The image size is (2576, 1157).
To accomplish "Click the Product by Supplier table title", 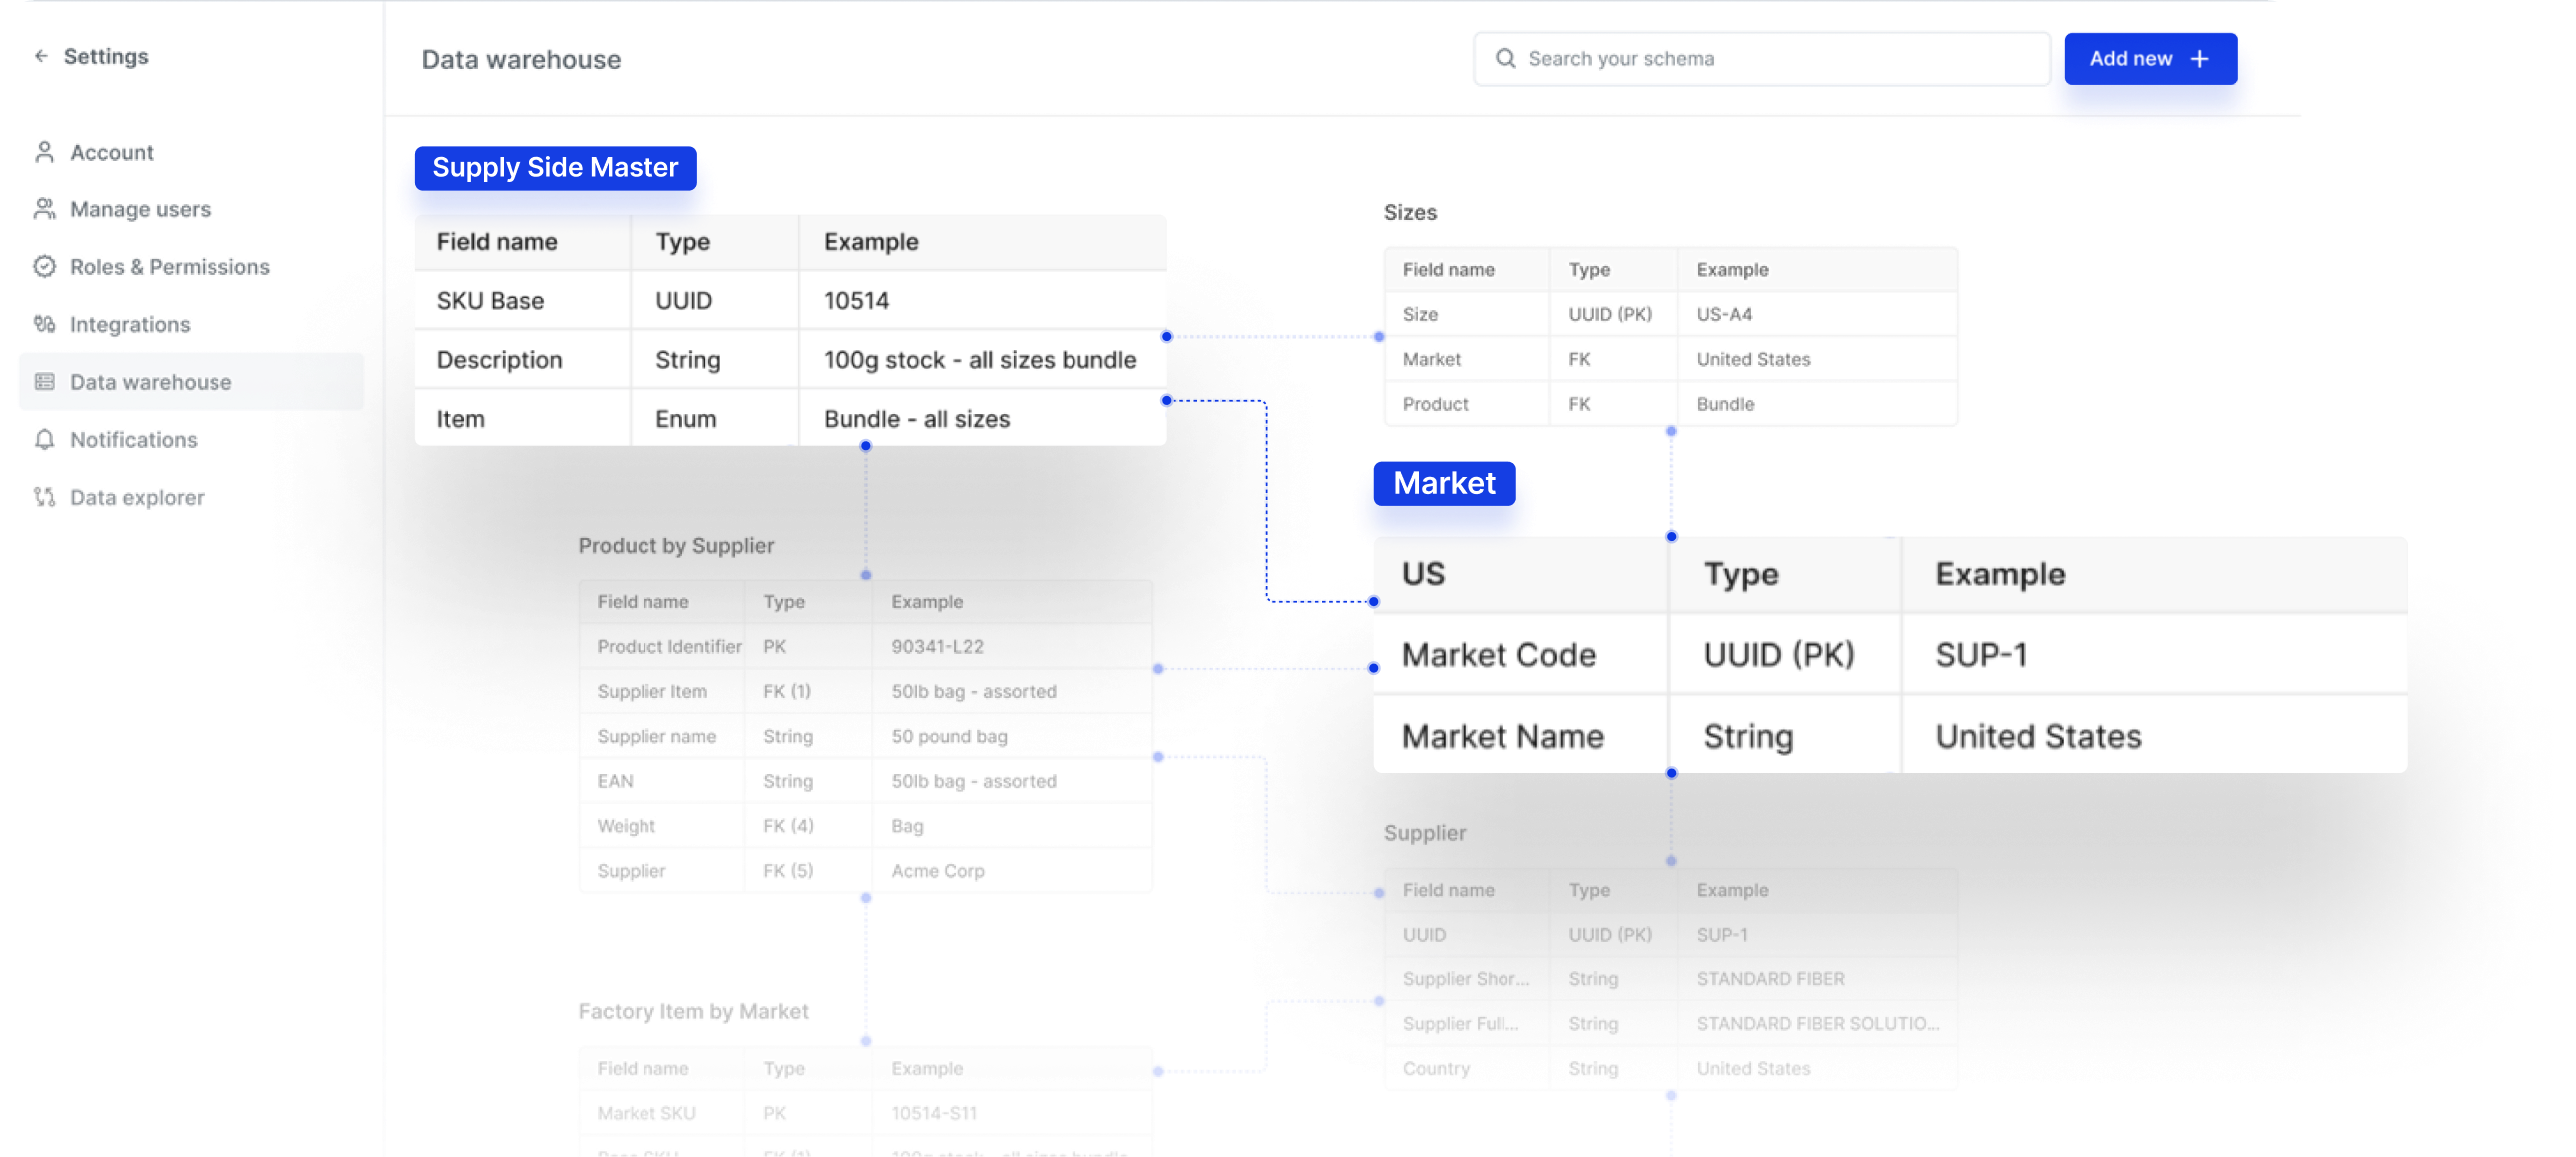I will click(x=676, y=545).
